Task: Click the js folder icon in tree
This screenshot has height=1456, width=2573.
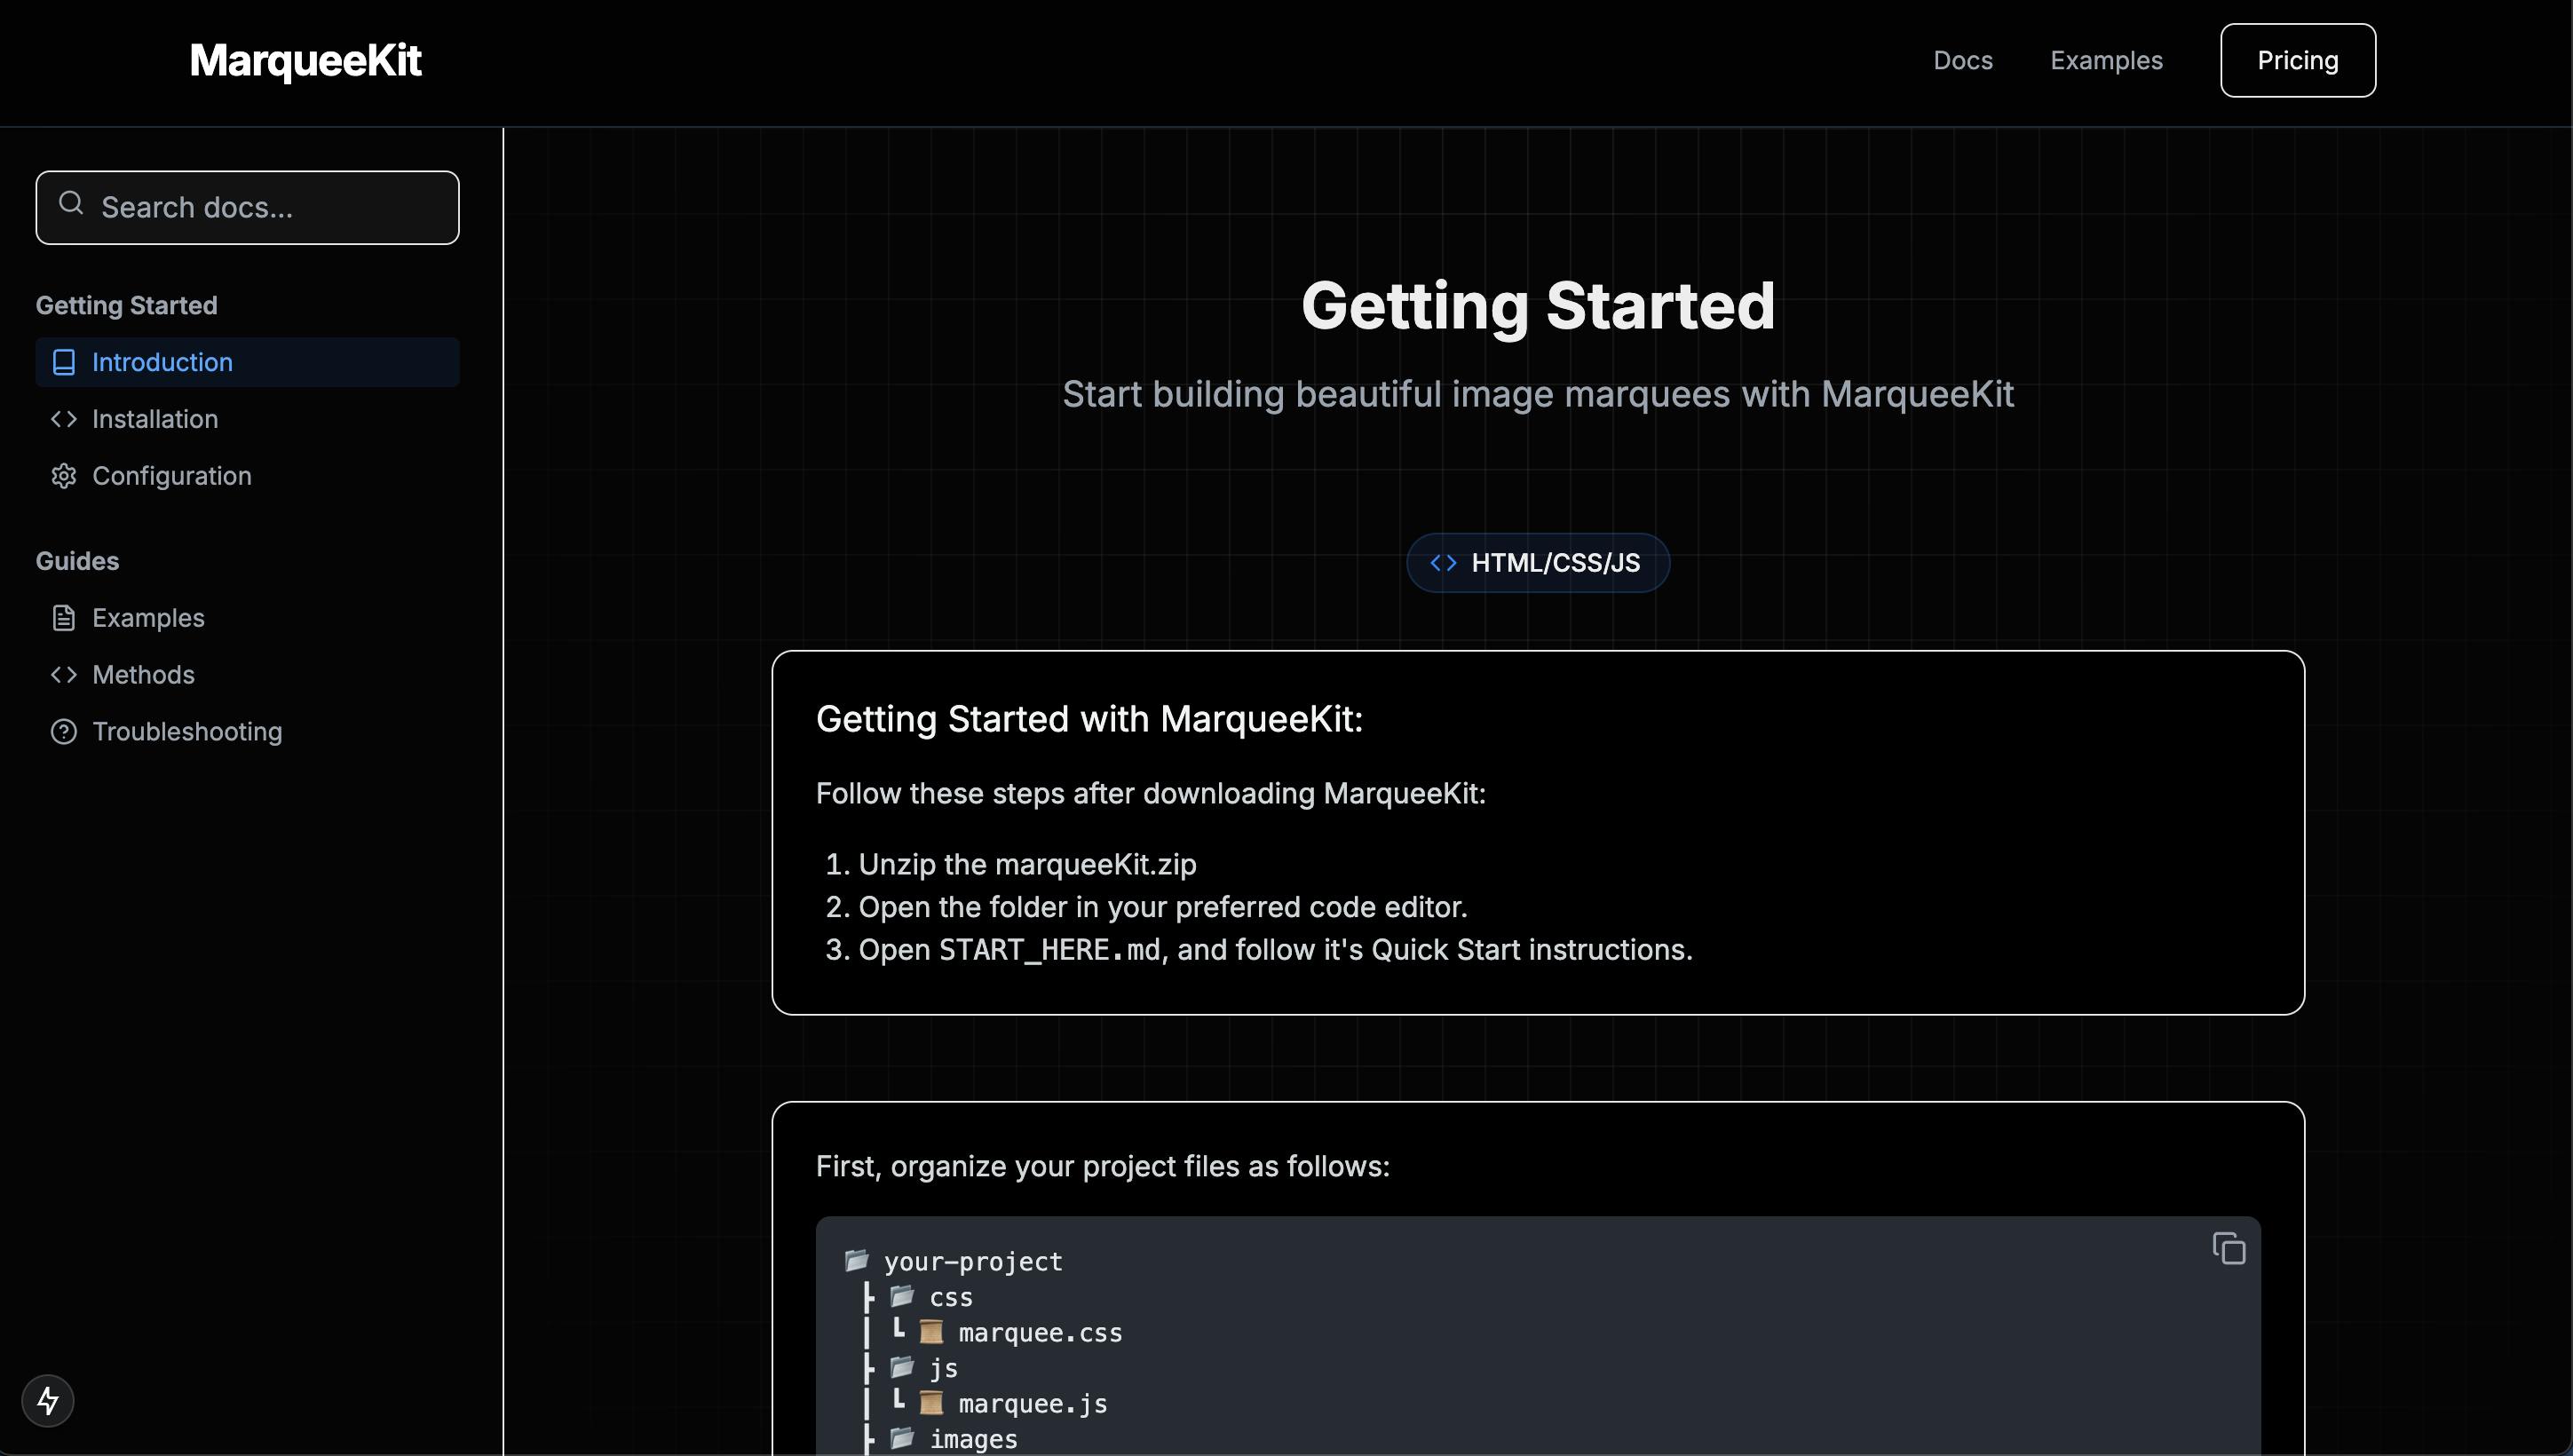Action: [902, 1367]
